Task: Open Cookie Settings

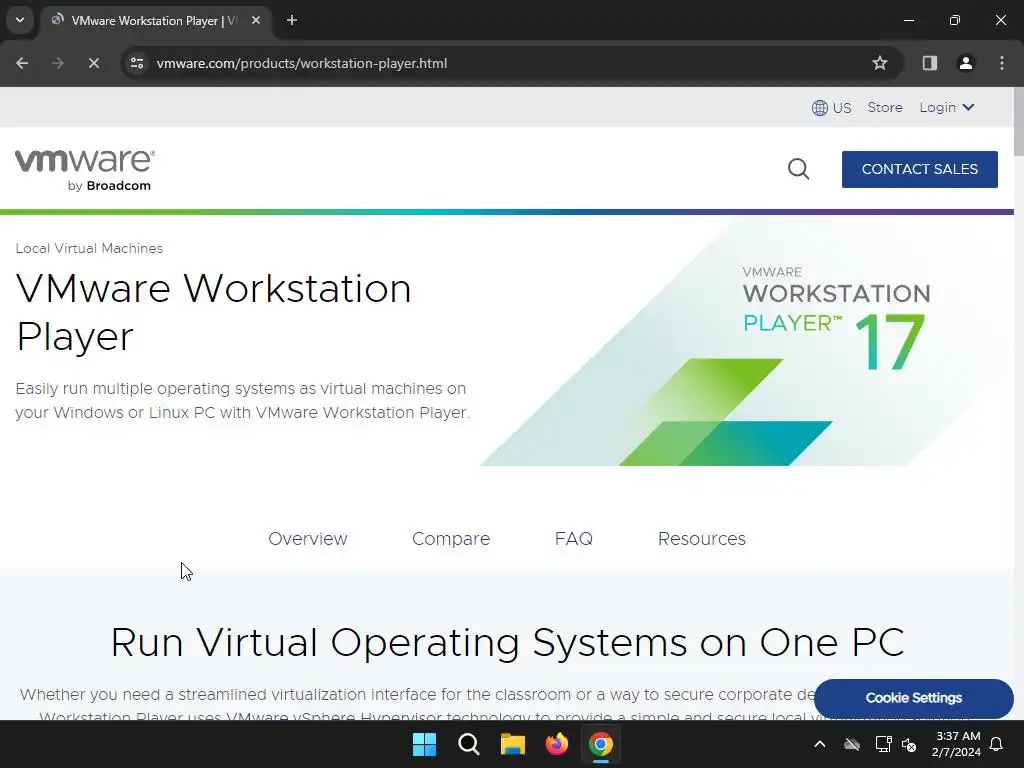Action: click(x=914, y=698)
